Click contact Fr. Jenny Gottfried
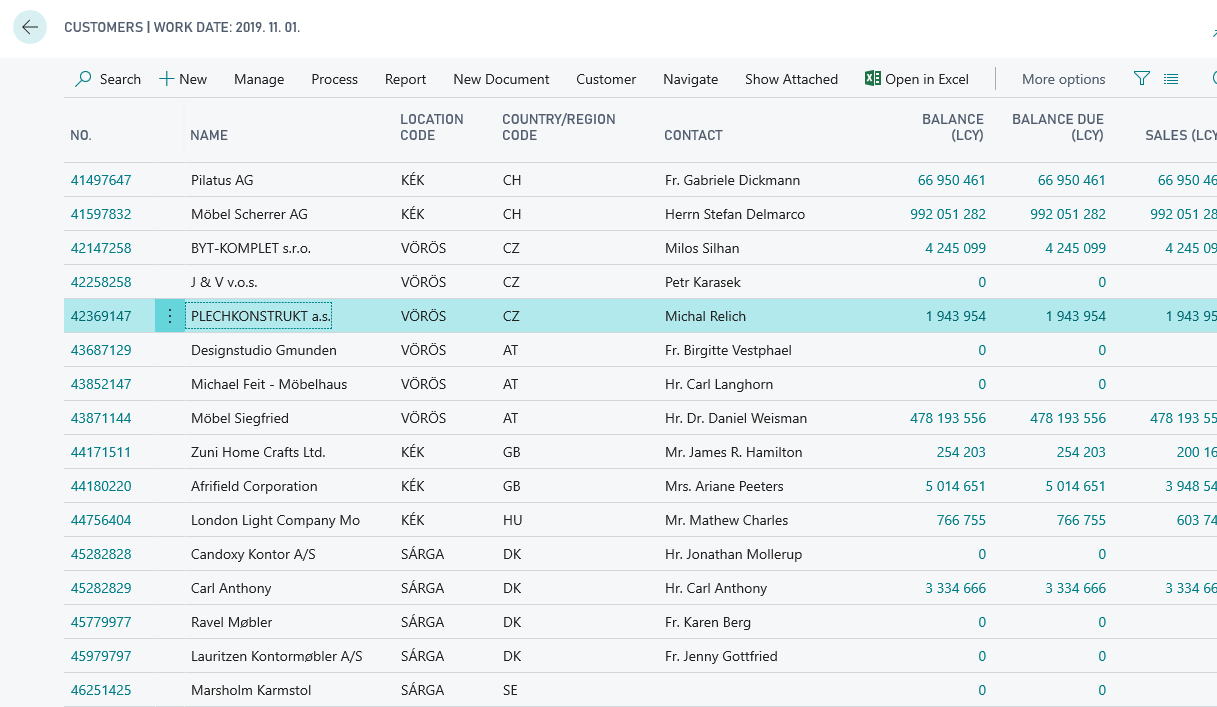The width and height of the screenshot is (1217, 707). [x=721, y=656]
